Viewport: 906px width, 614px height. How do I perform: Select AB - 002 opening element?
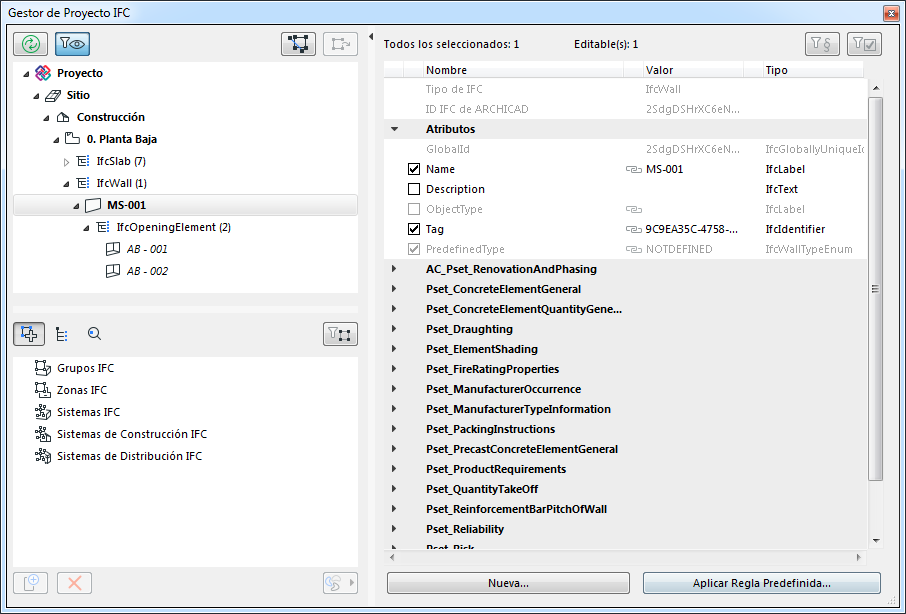coord(146,271)
